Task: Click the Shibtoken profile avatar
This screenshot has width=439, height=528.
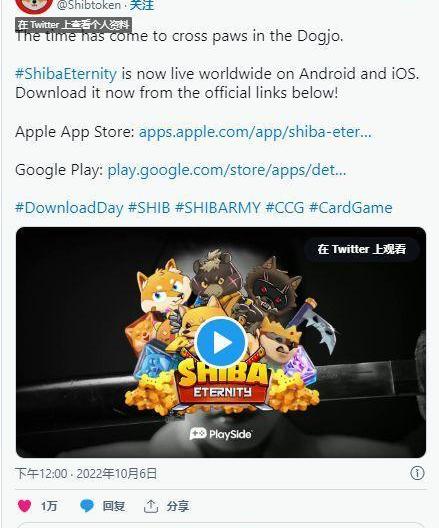Action: 34,6
